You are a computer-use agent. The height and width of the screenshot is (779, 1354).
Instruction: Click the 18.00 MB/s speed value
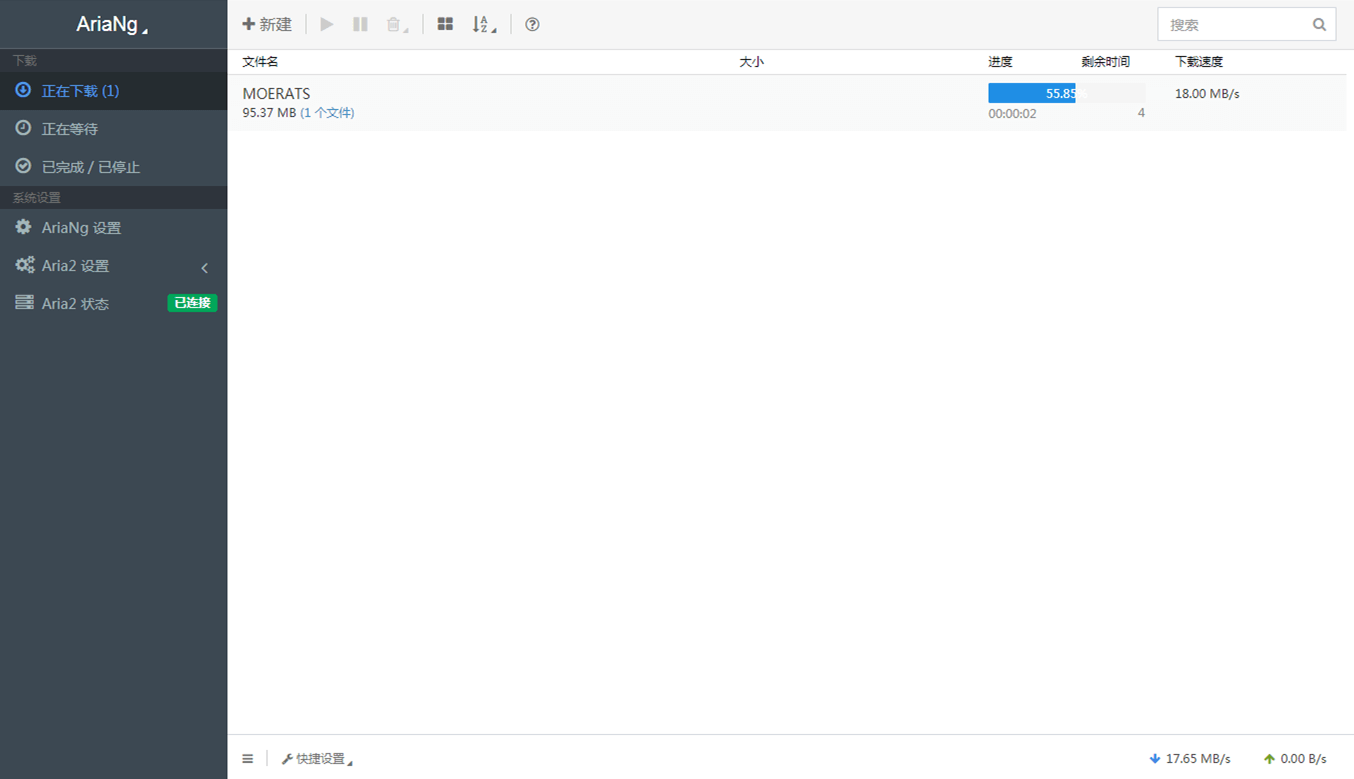[x=1207, y=94]
